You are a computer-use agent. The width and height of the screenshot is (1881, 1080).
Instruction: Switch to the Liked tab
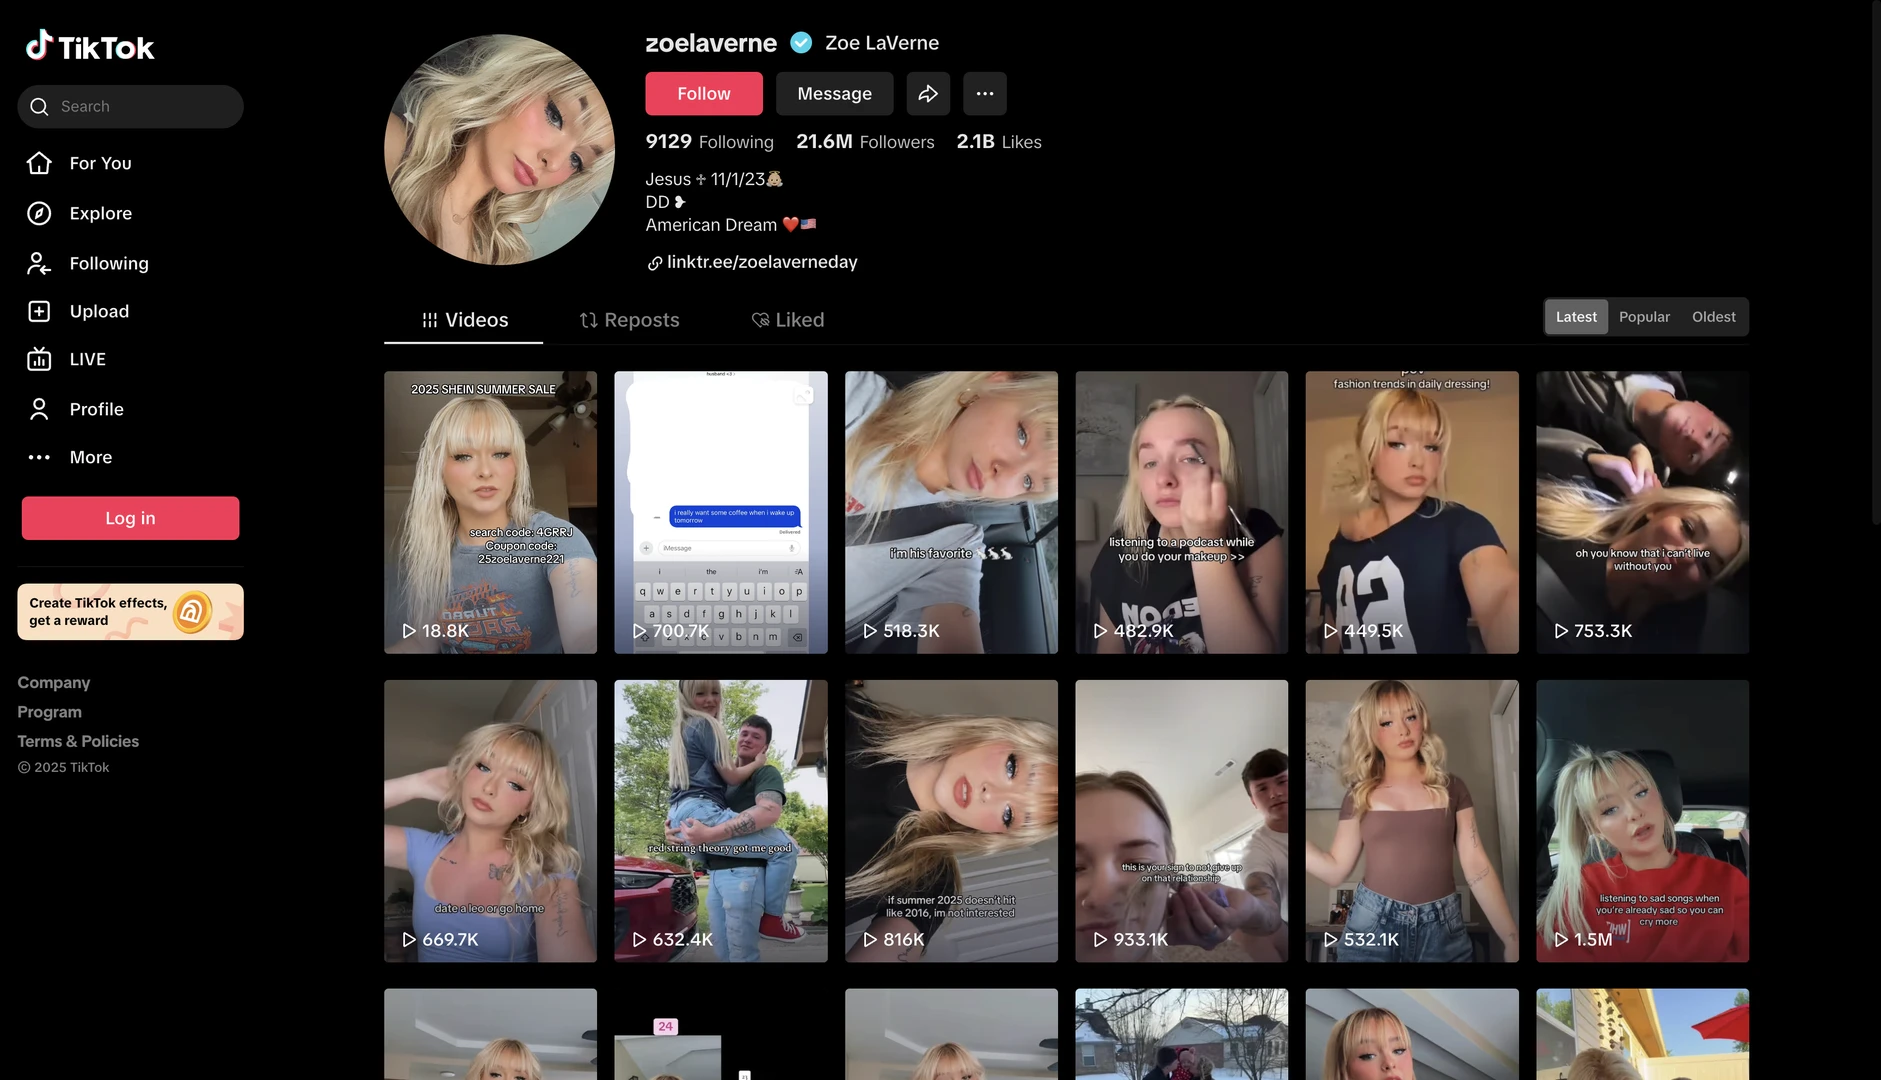[x=787, y=320]
